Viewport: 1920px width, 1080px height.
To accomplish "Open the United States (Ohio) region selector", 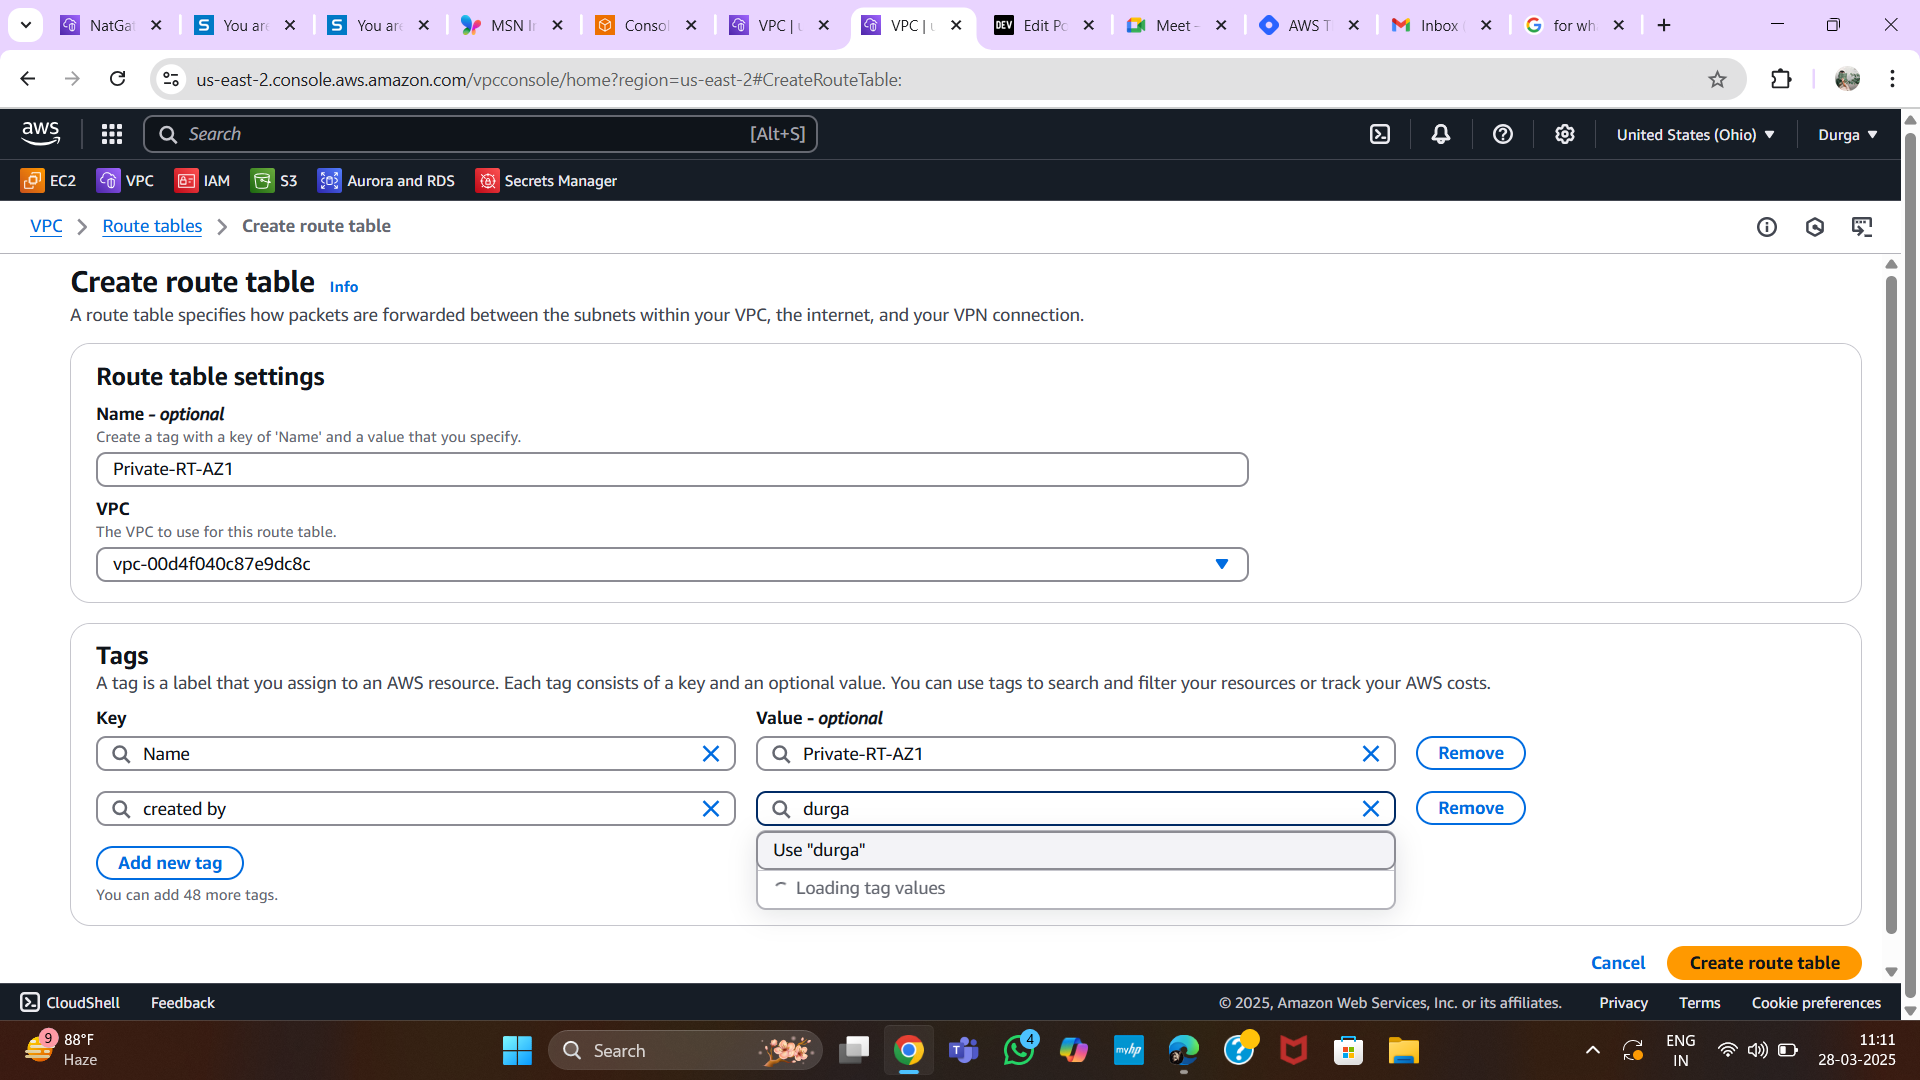I will (x=1695, y=134).
